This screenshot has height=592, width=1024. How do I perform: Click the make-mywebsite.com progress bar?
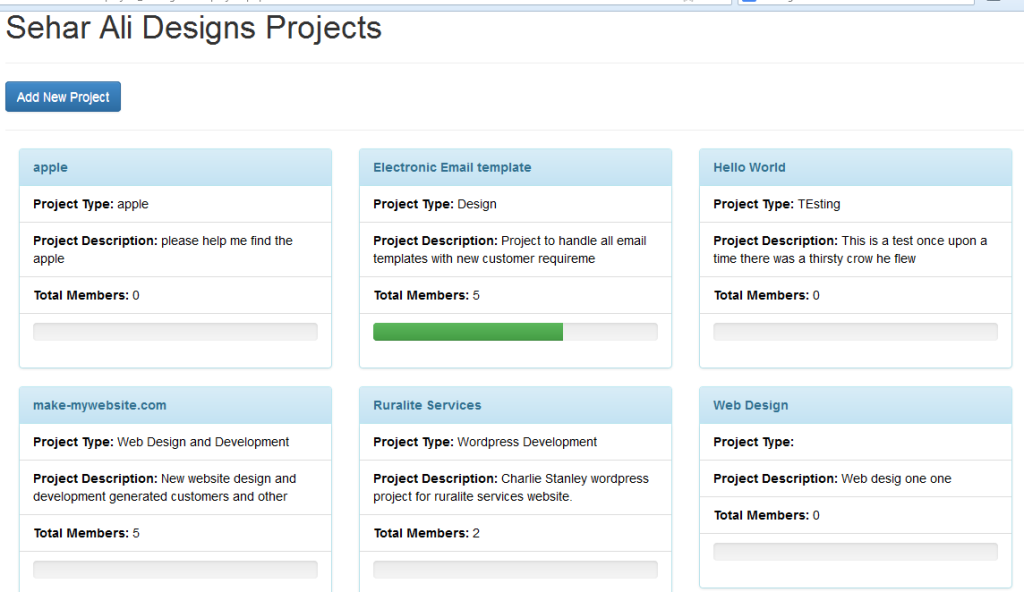click(x=175, y=570)
